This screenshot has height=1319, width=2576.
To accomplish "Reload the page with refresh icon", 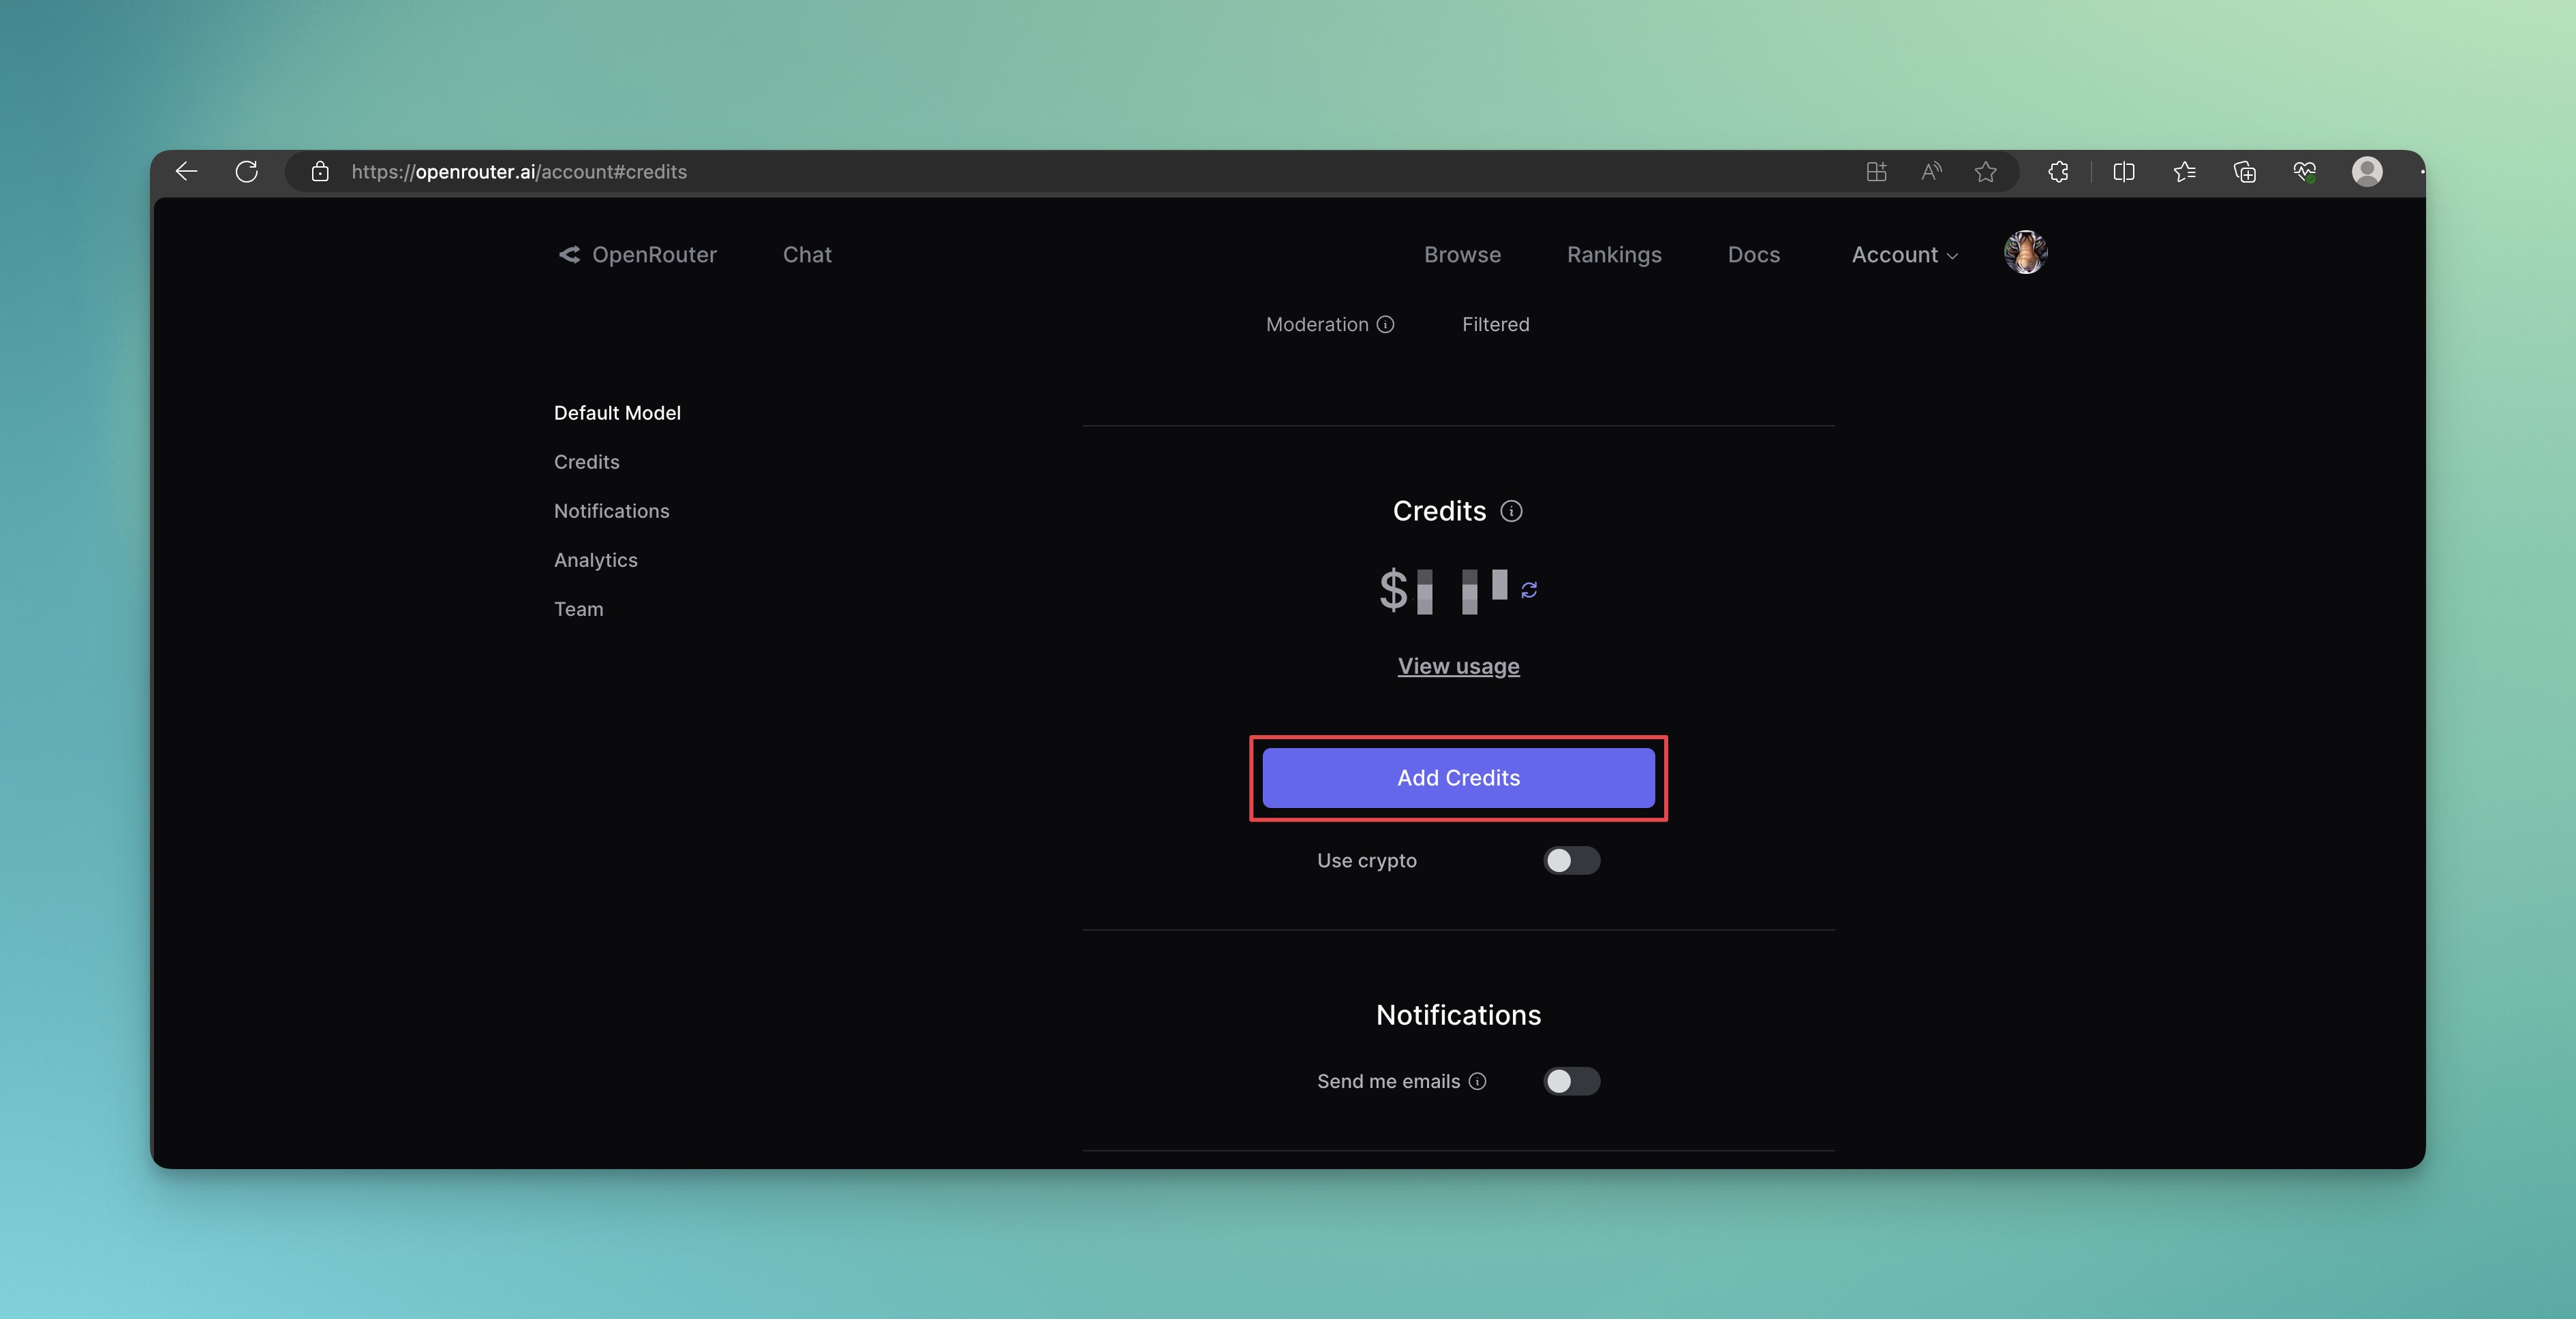I will 246,171.
